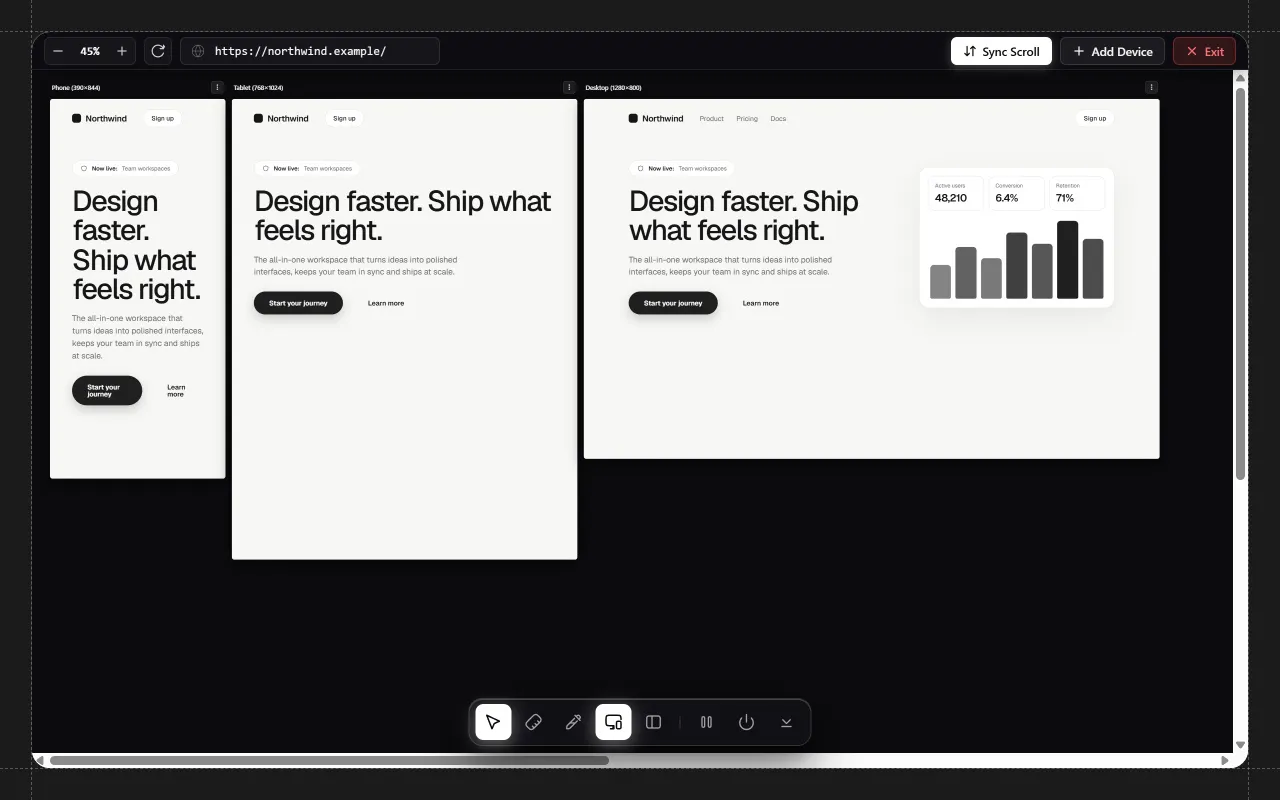Viewport: 1280px width, 800px height.
Task: Click the Desktop (1280×800) device label
Action: [x=613, y=88]
